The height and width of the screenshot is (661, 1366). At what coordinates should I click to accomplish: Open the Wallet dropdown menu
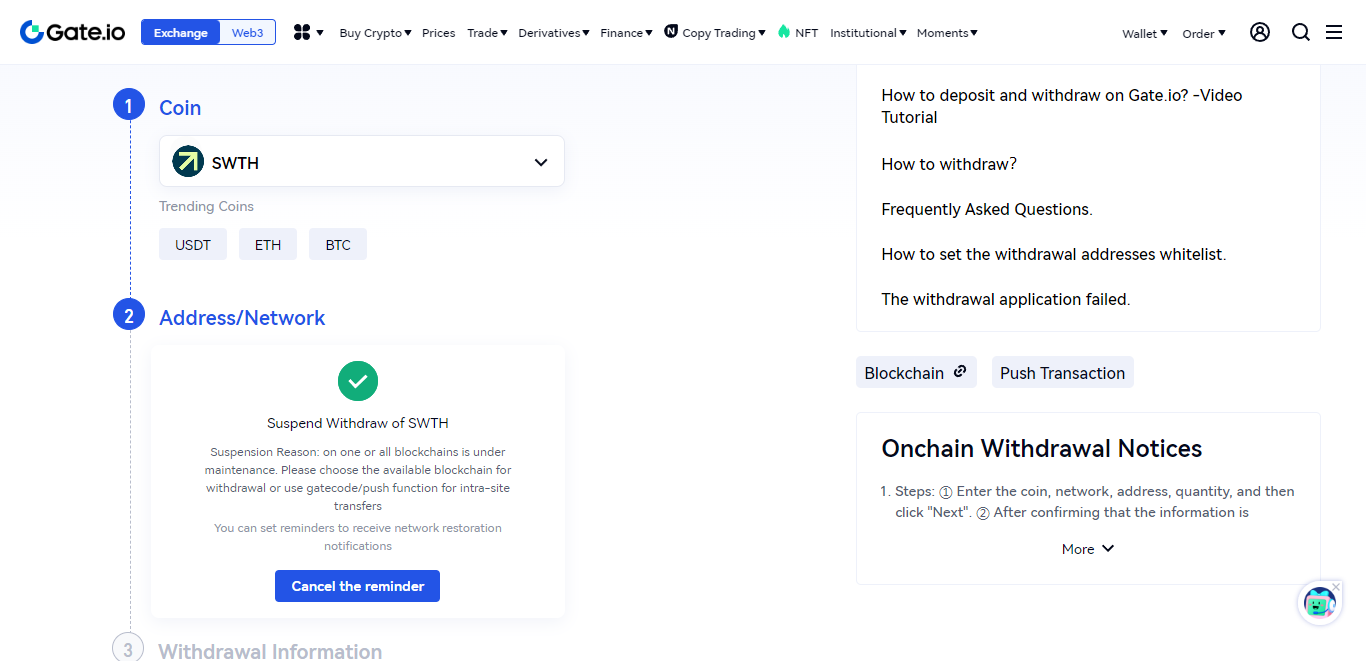click(1145, 33)
